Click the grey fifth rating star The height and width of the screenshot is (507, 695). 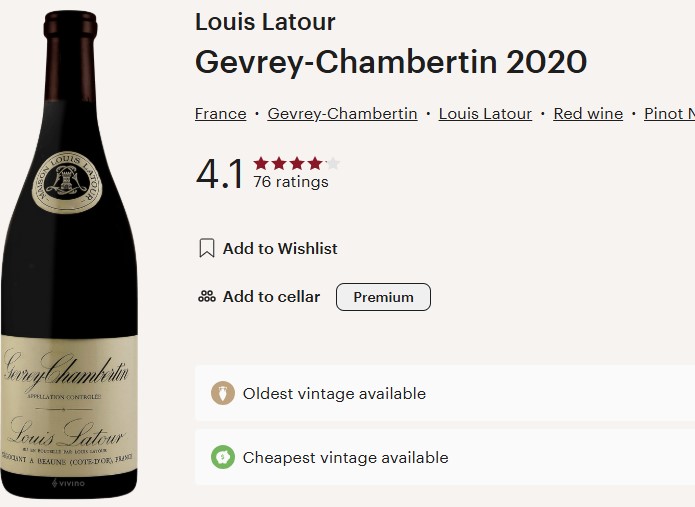[333, 163]
